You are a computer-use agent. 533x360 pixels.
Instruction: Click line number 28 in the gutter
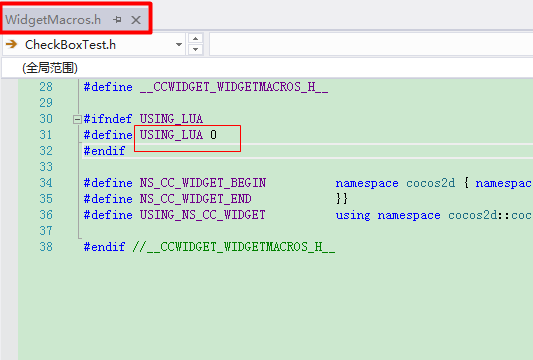coord(46,87)
